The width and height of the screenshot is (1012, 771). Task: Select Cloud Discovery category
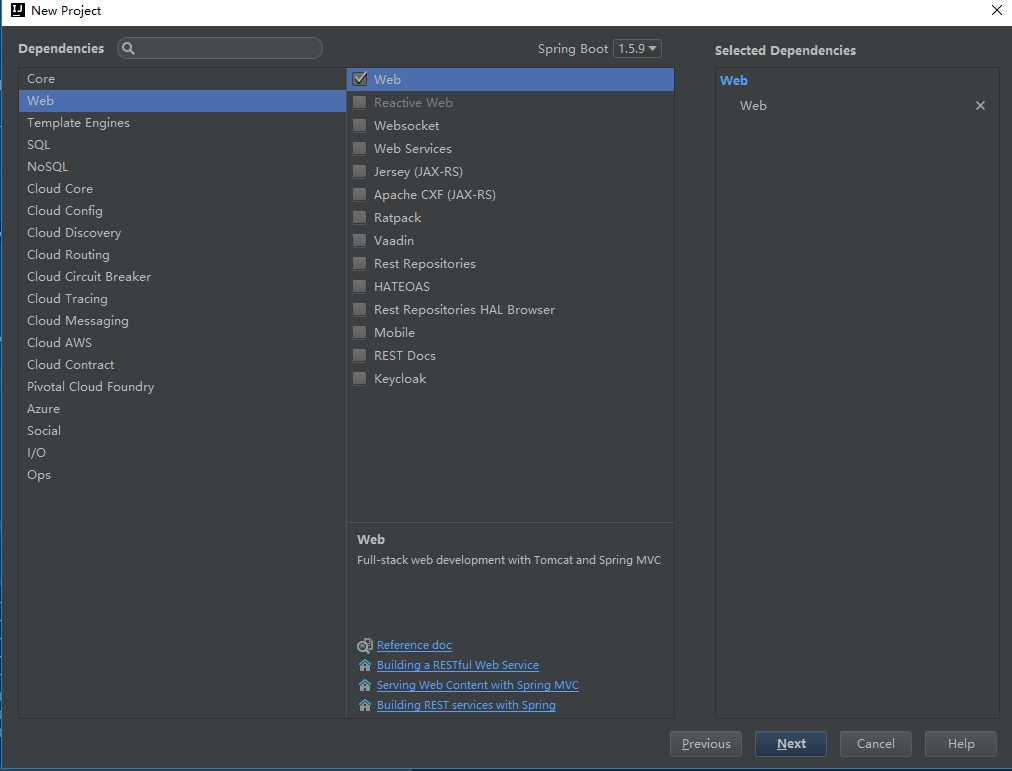click(182, 232)
